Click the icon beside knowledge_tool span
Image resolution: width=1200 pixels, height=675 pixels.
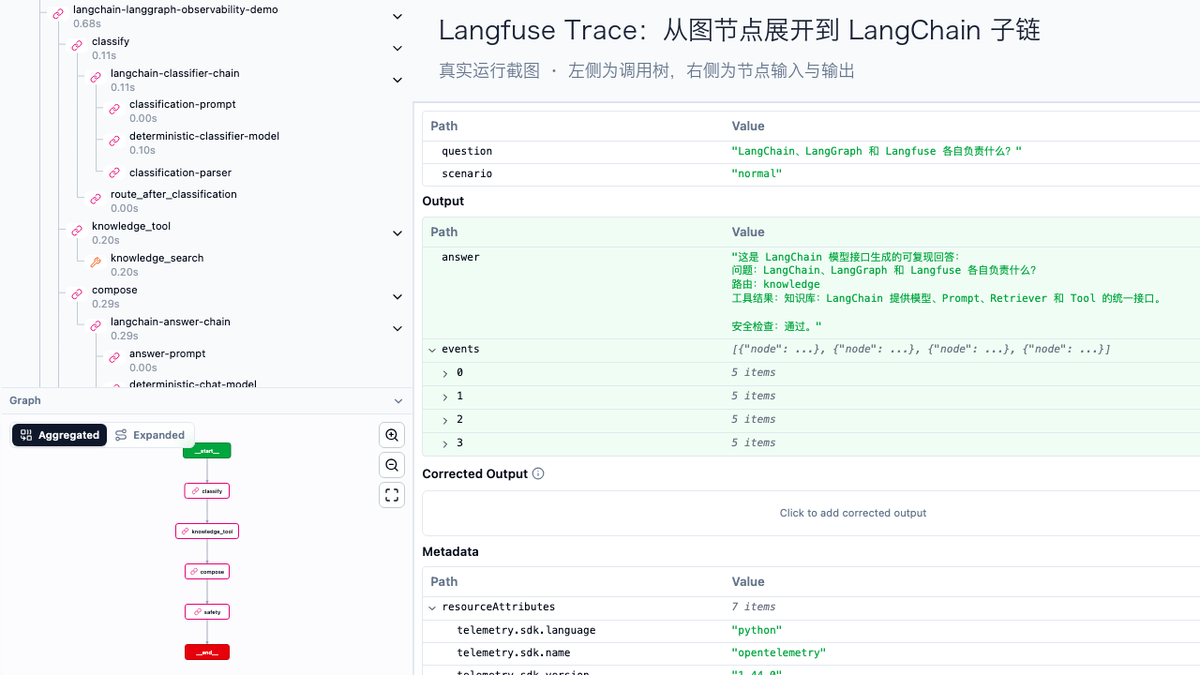pyautogui.click(x=77, y=232)
